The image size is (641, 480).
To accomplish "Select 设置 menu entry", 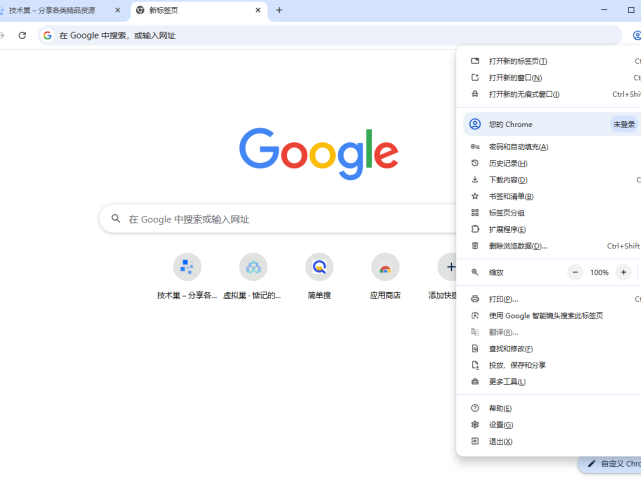I will 549,425.
